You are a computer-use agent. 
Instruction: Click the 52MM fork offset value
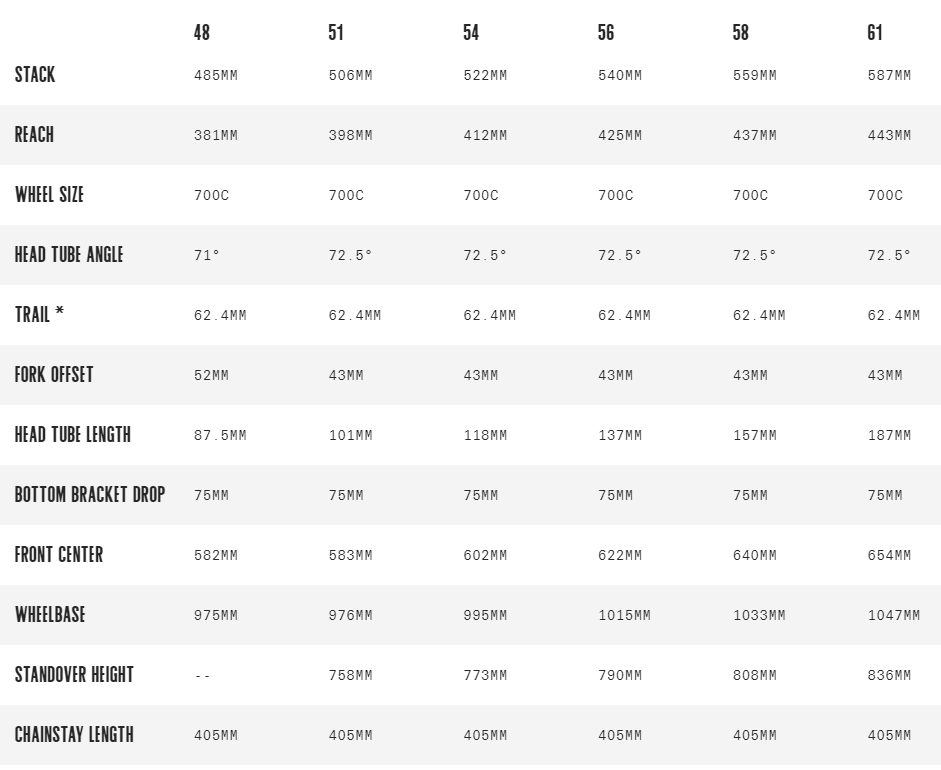(x=211, y=376)
